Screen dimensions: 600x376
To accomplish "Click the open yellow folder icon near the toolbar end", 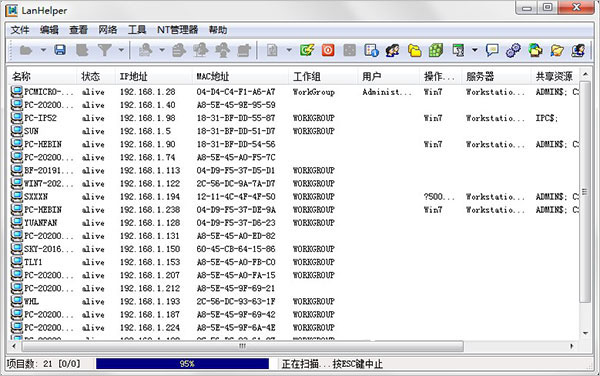I will 557,50.
